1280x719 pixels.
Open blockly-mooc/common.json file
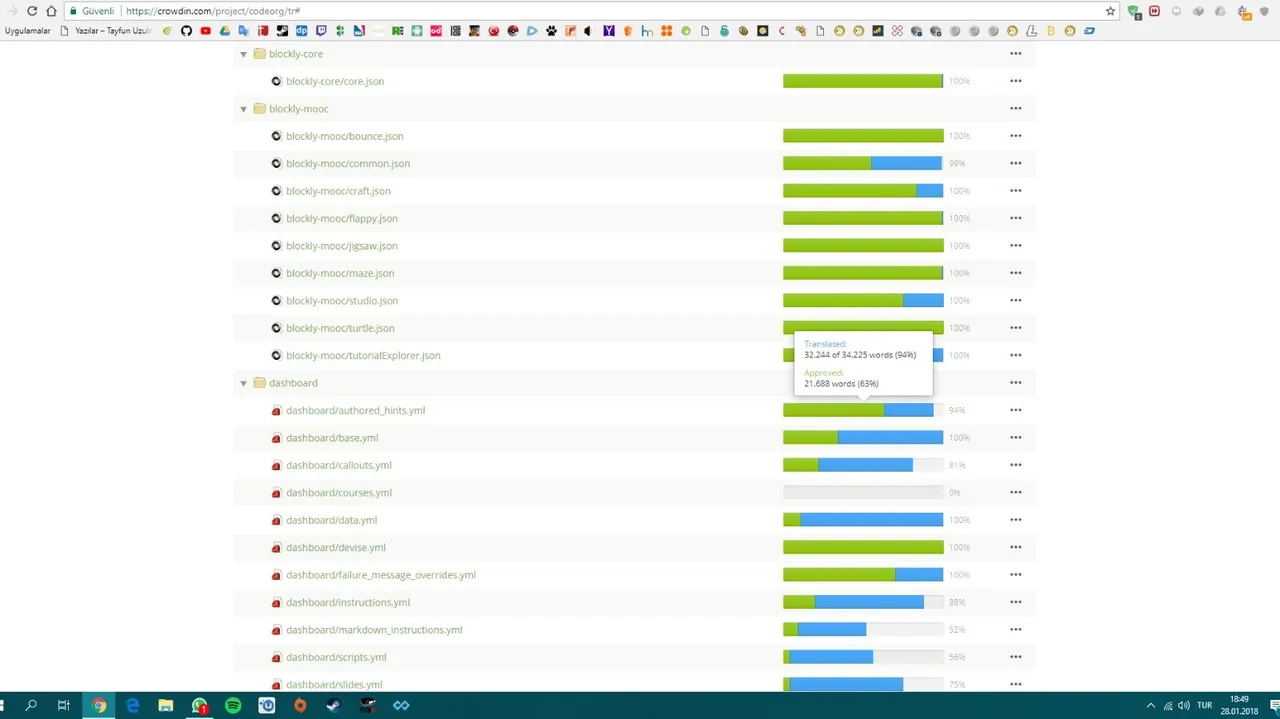click(x=348, y=163)
